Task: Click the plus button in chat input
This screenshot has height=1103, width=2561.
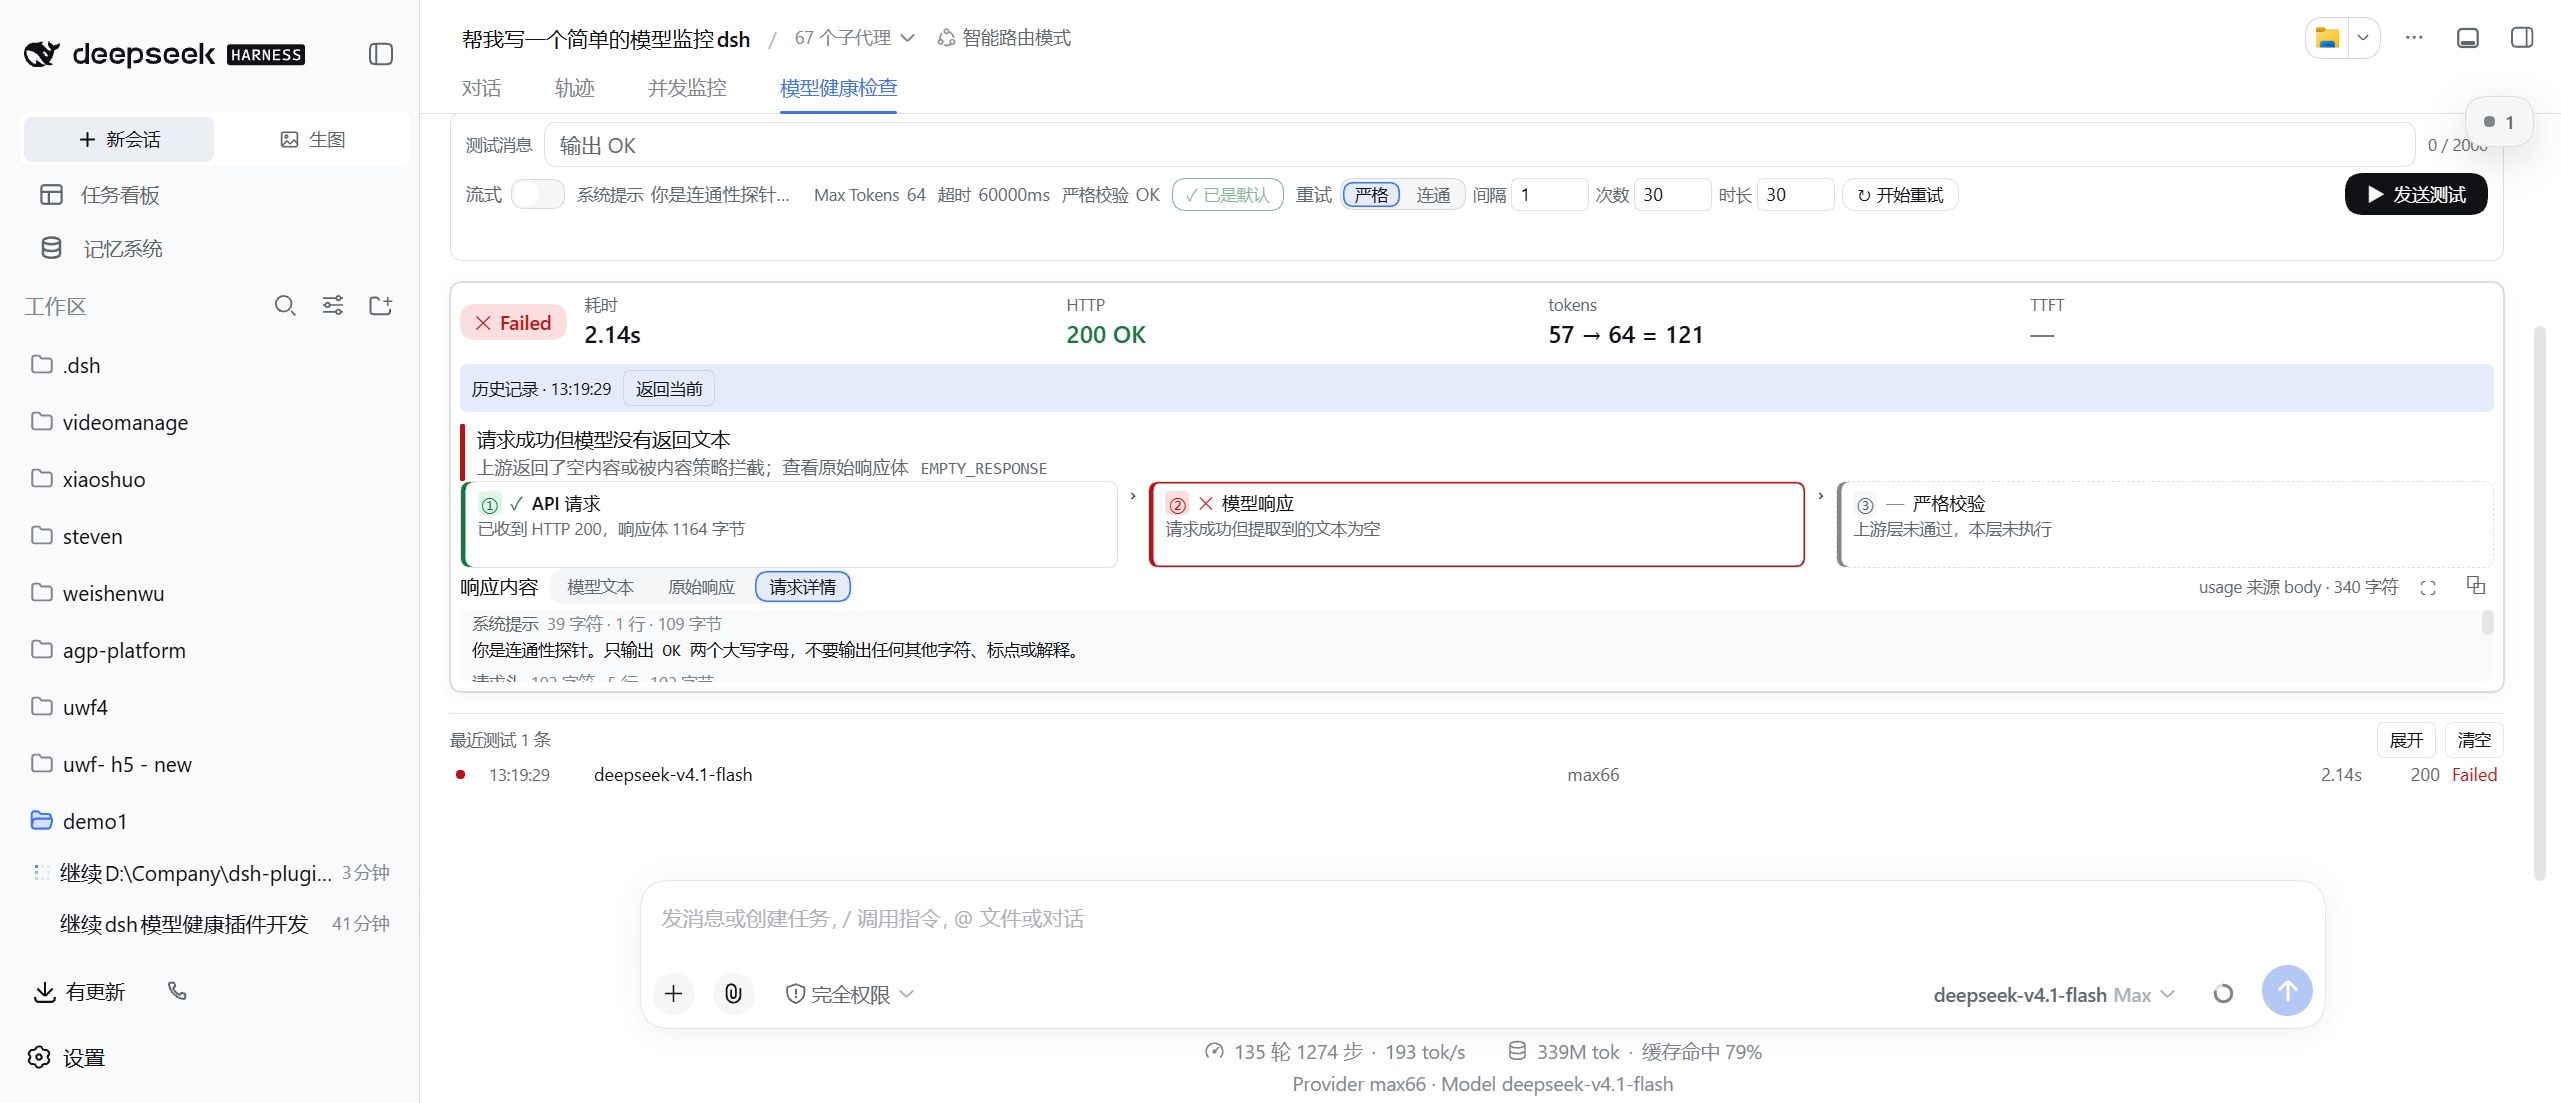Action: point(674,994)
